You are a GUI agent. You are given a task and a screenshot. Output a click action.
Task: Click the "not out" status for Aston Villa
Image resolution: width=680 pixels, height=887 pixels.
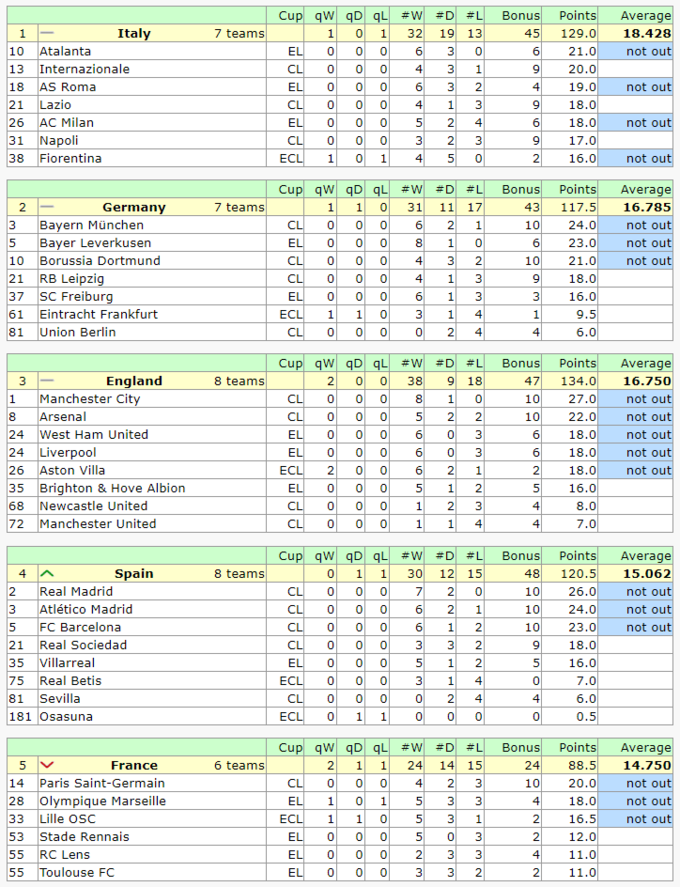point(648,471)
